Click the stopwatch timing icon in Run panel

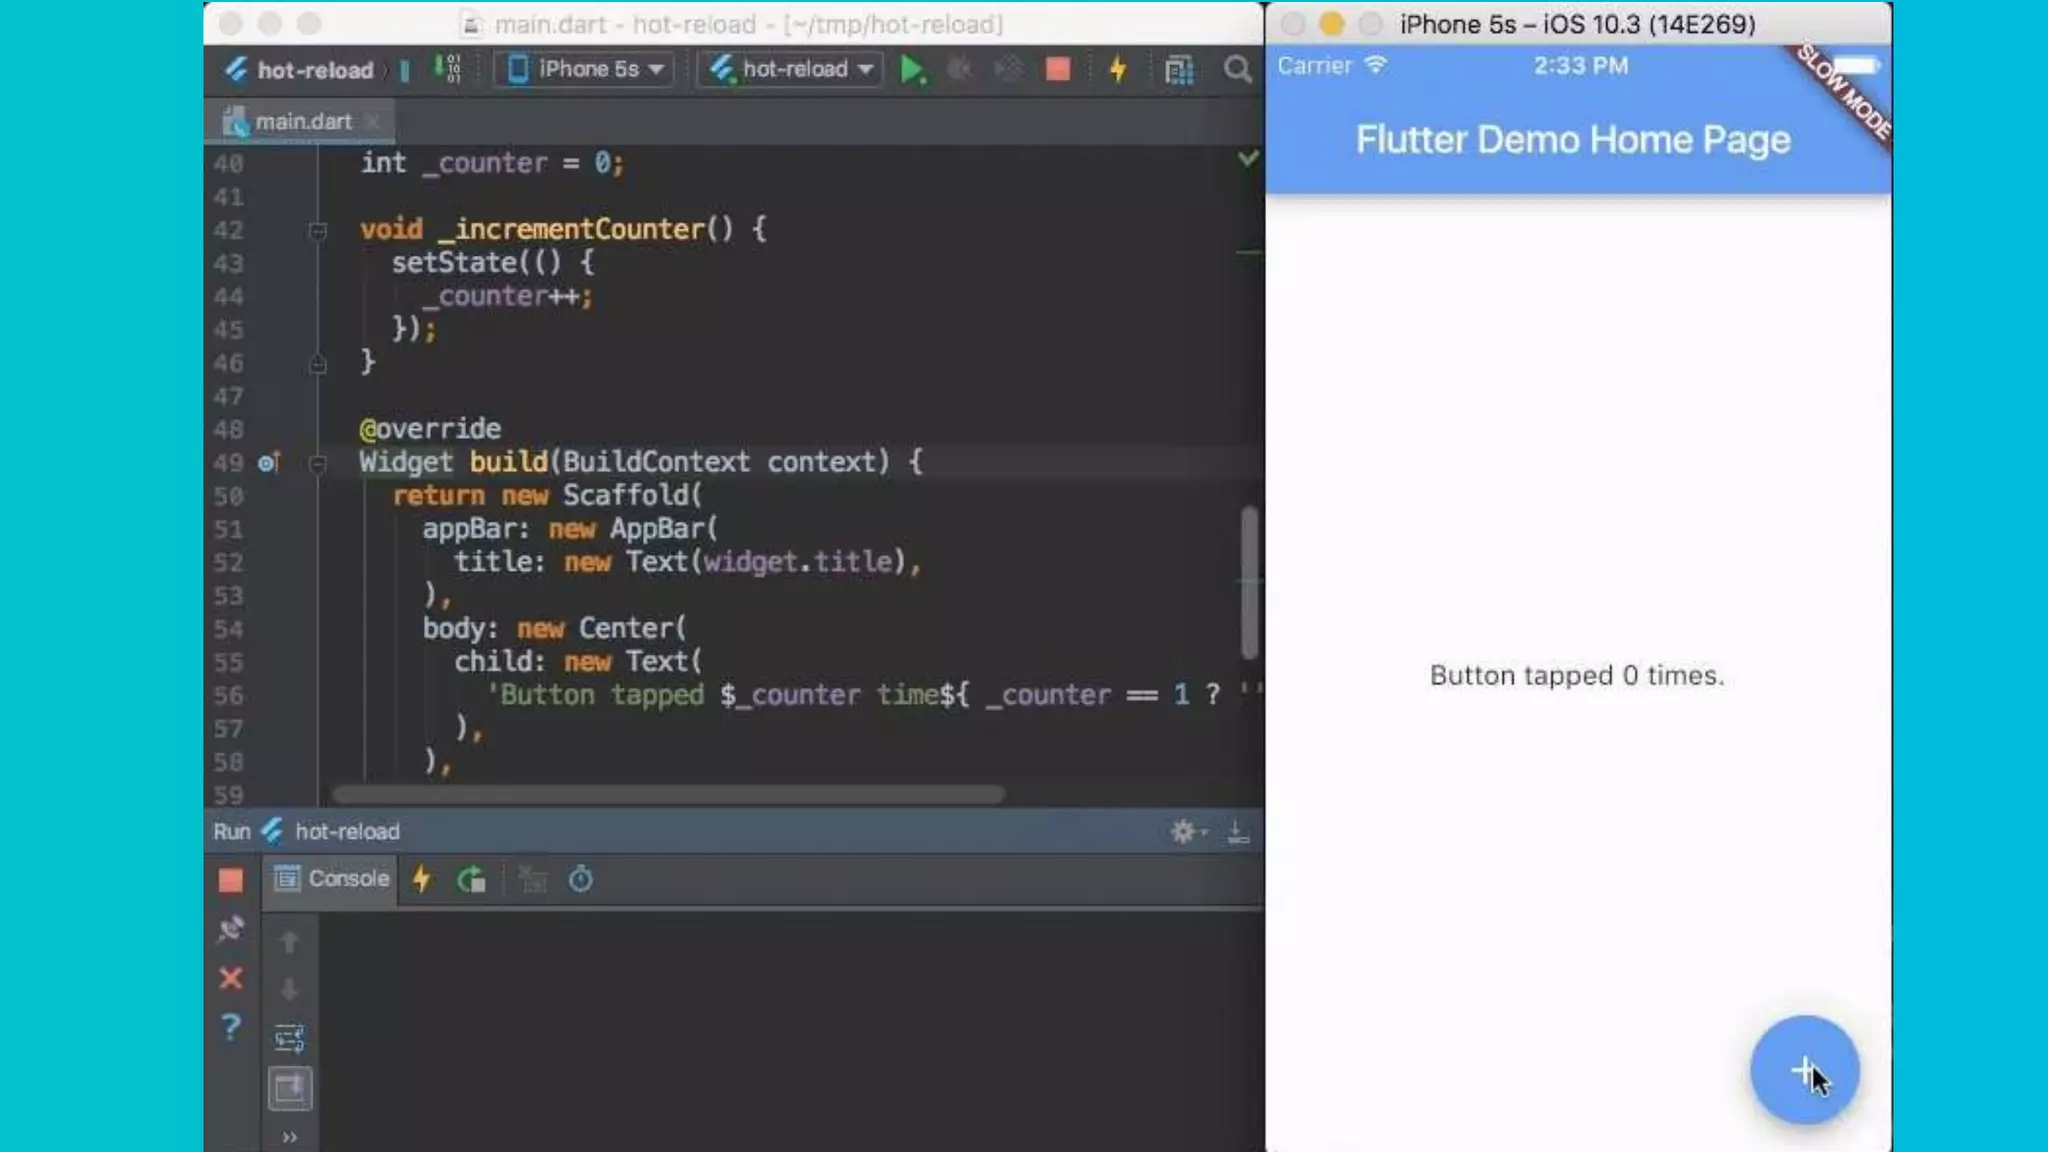pos(580,880)
